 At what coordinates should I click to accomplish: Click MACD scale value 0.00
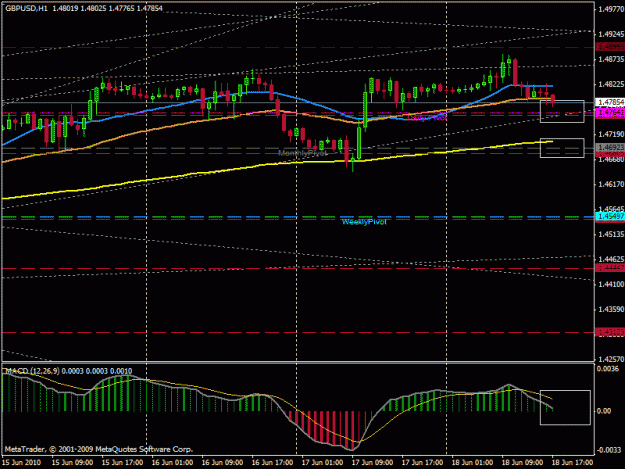[604, 411]
